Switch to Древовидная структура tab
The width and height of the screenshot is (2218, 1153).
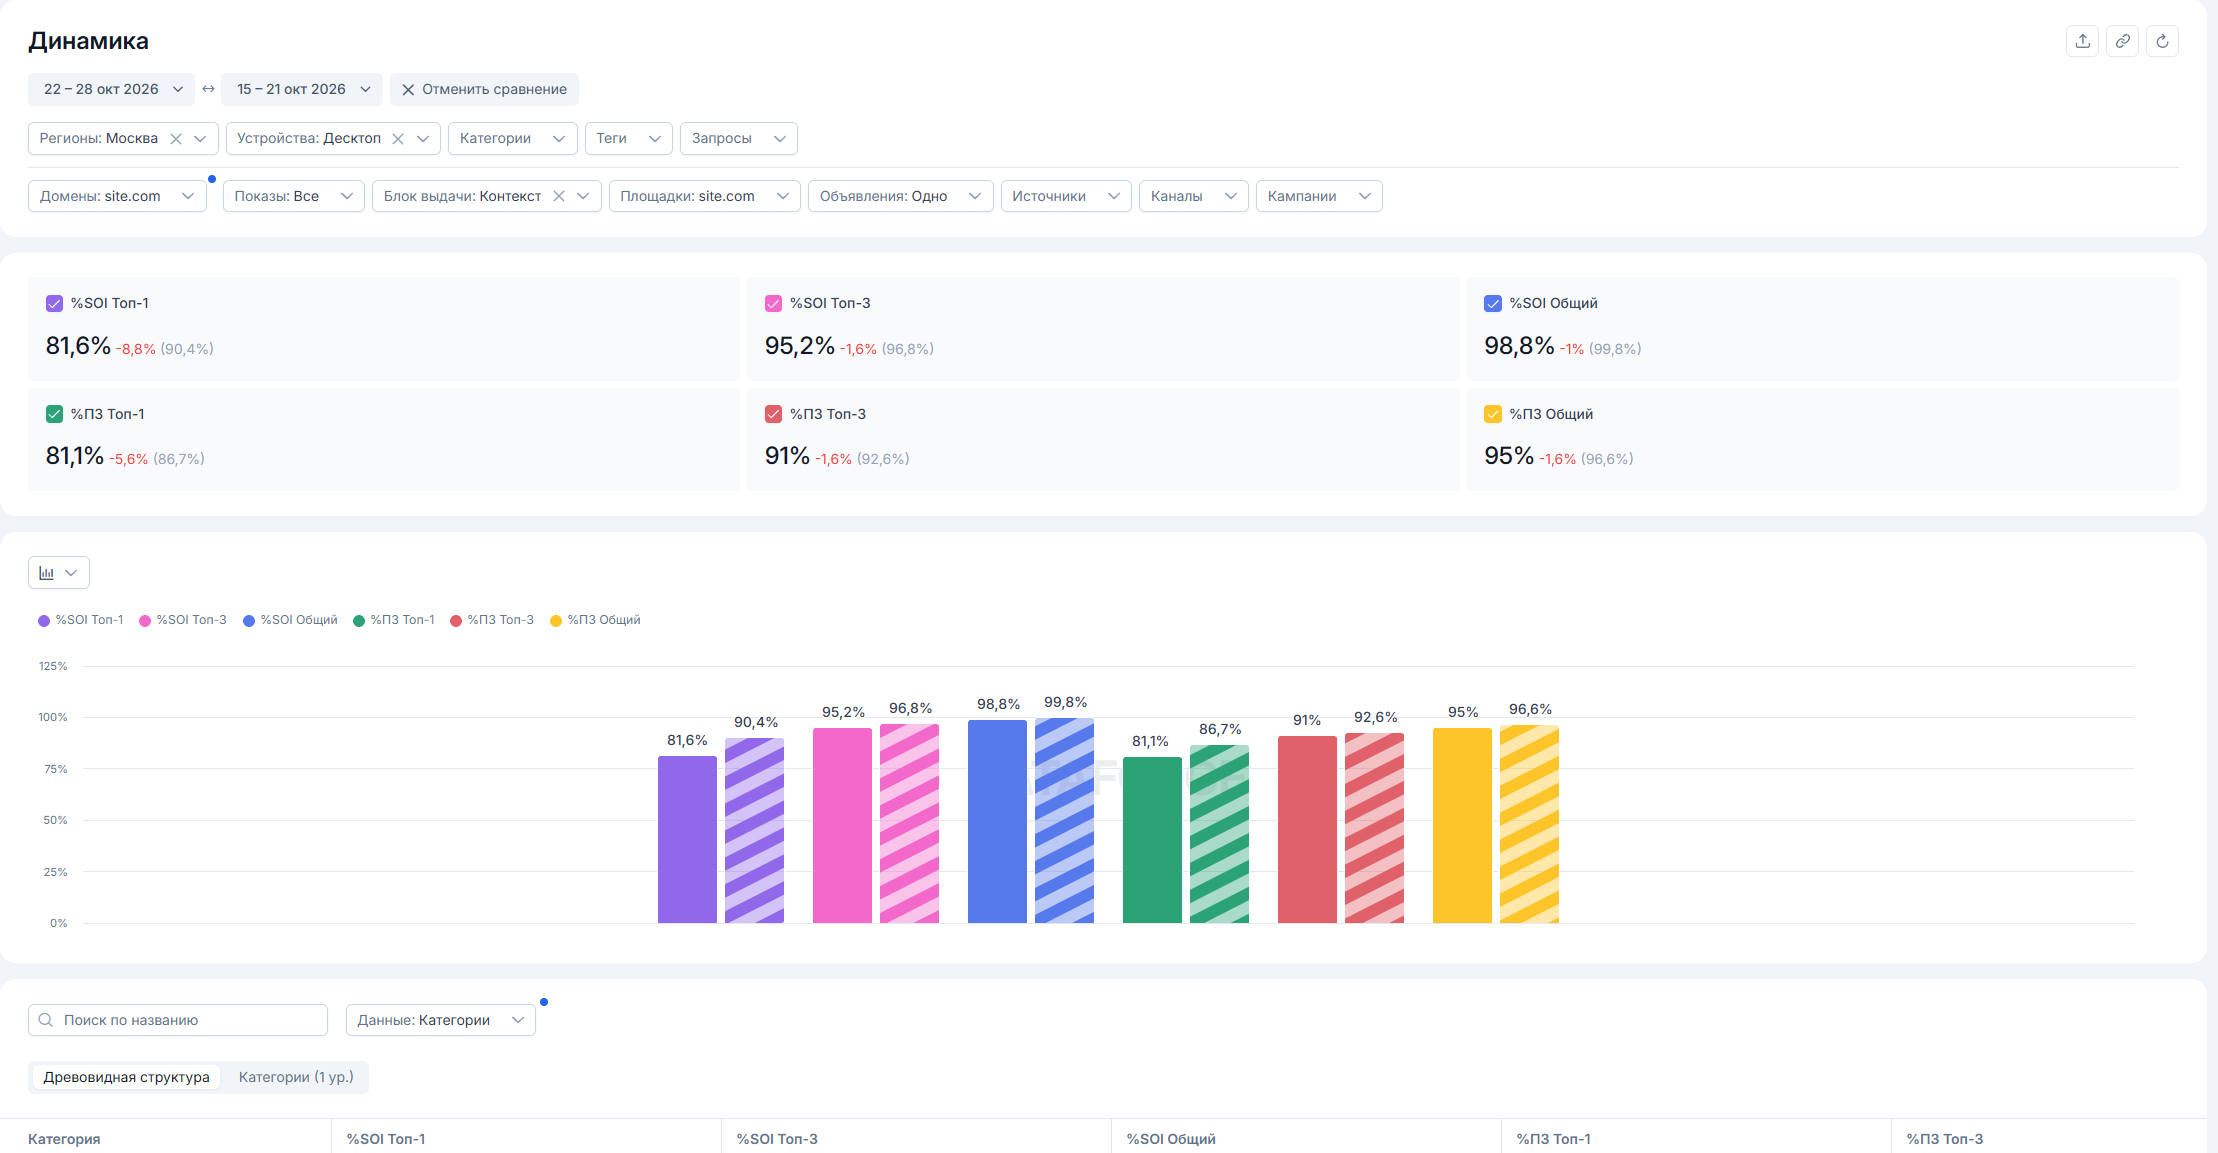click(x=127, y=1077)
